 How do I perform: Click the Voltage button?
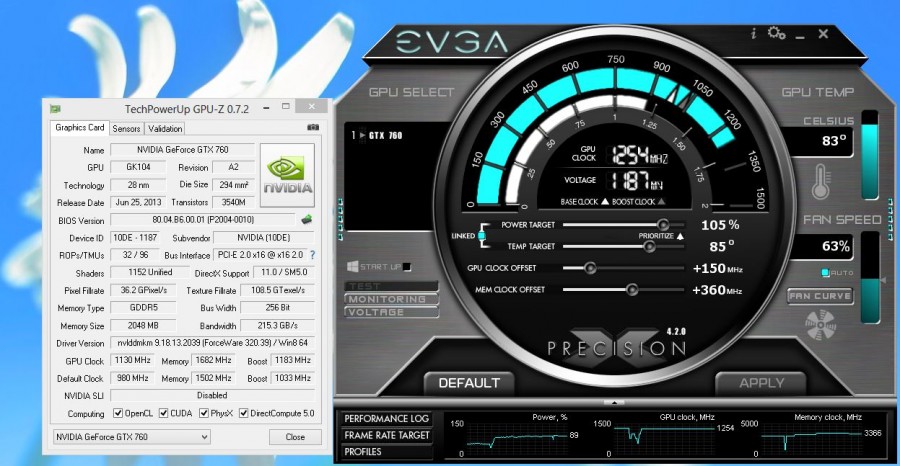tap(391, 312)
